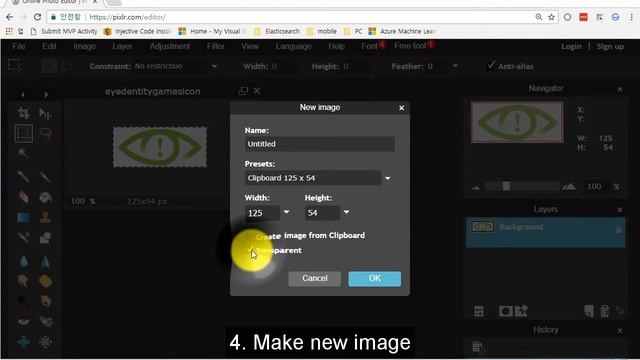Toggle the Transparent checkbox
This screenshot has height=360, width=640.
[x=250, y=250]
